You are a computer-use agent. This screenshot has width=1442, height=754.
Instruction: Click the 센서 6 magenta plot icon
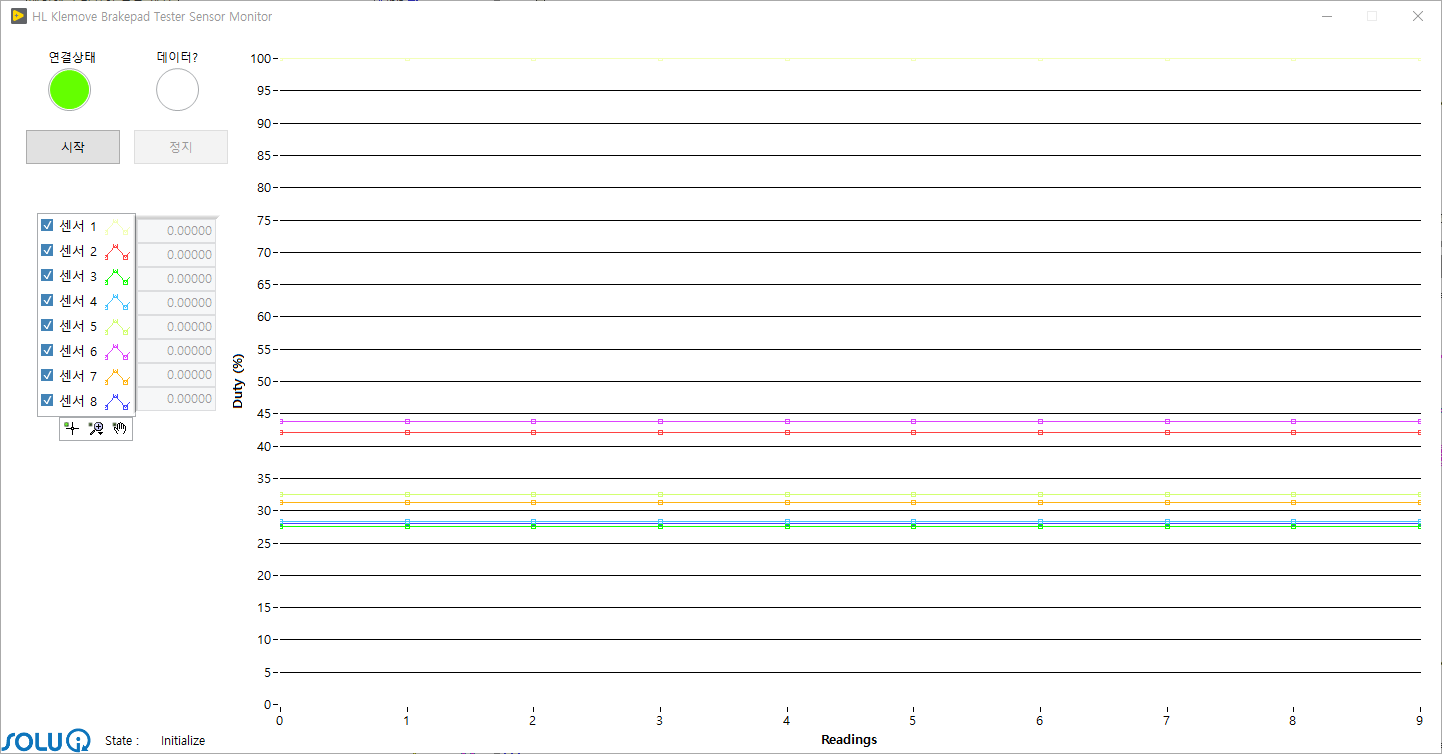point(117,352)
